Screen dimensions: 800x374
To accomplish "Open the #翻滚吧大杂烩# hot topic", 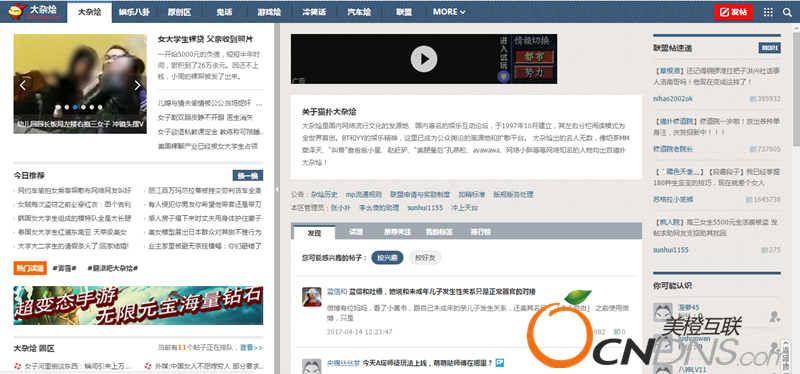I will click(x=112, y=268).
